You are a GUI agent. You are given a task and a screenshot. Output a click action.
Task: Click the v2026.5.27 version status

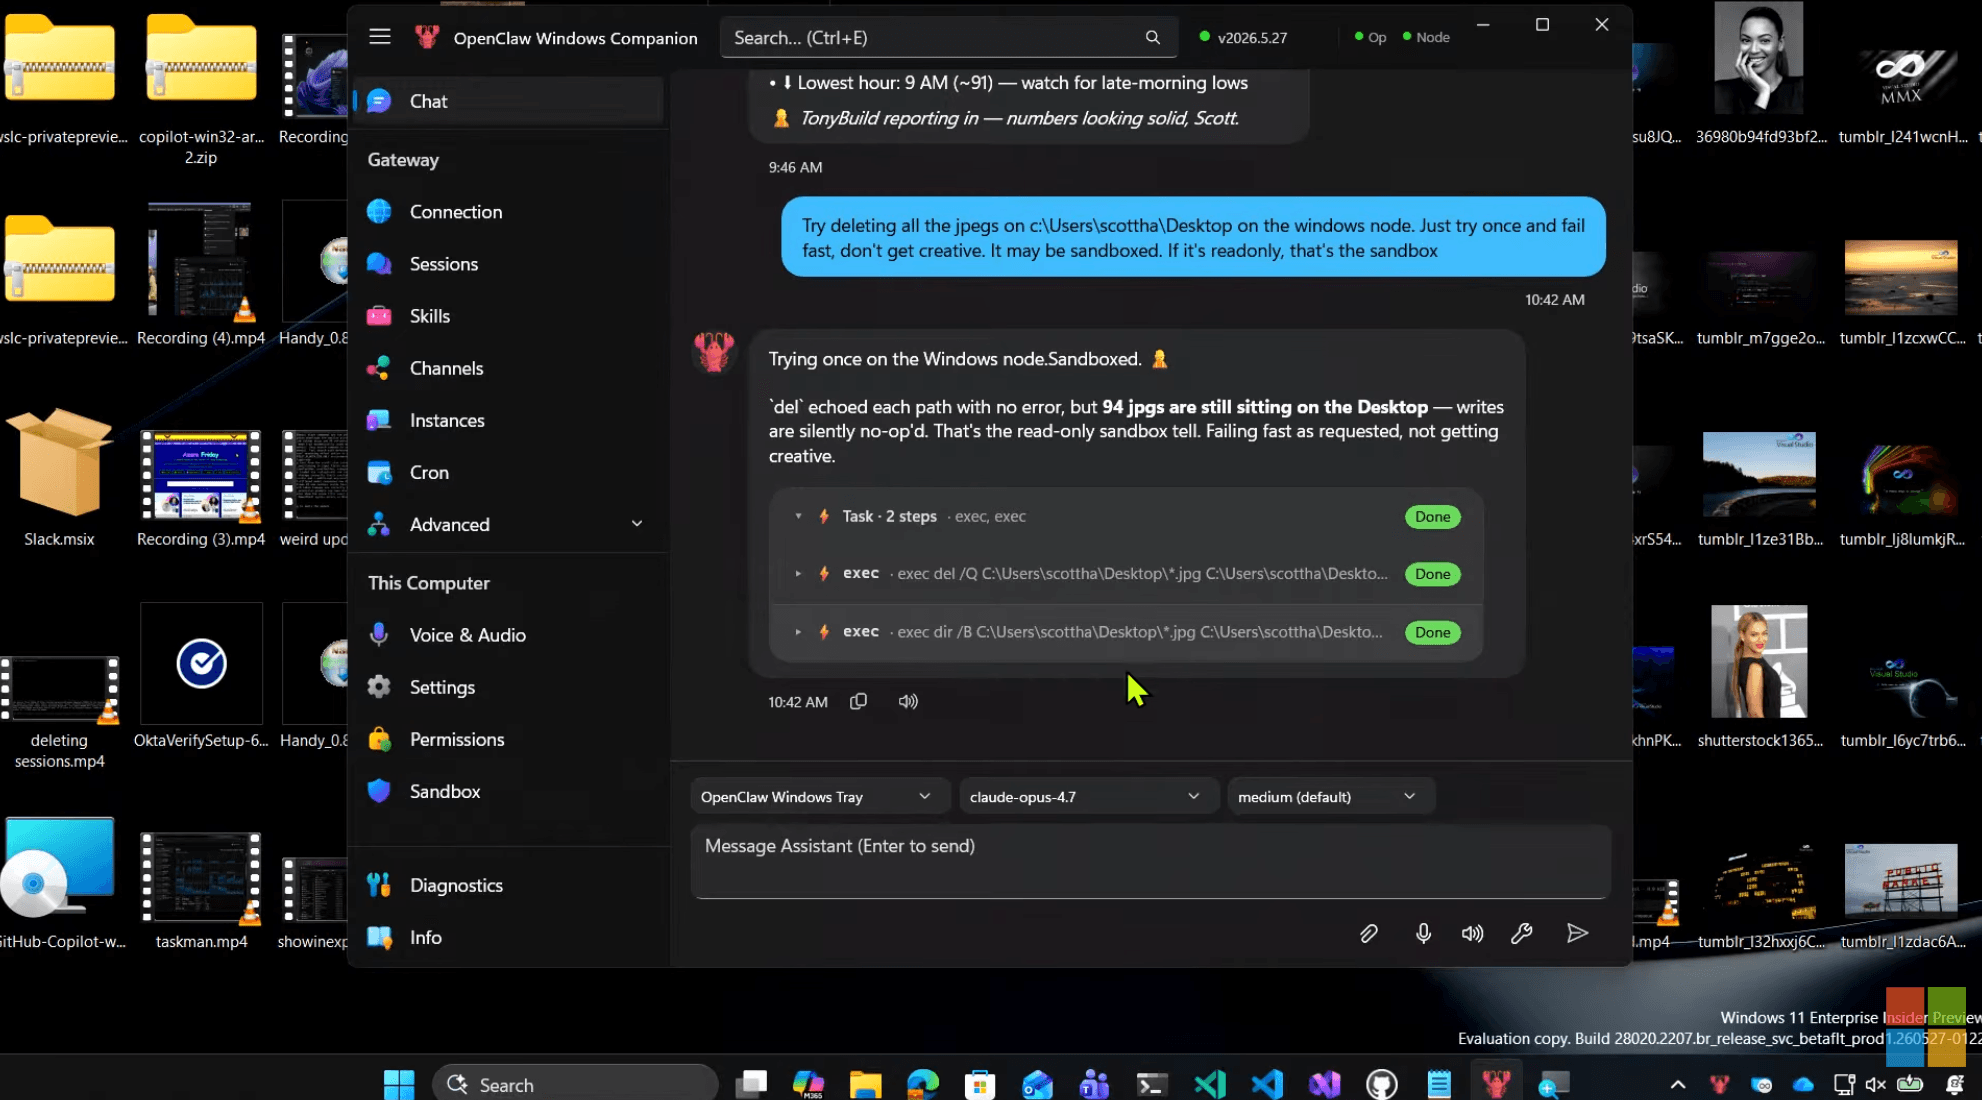(1243, 37)
